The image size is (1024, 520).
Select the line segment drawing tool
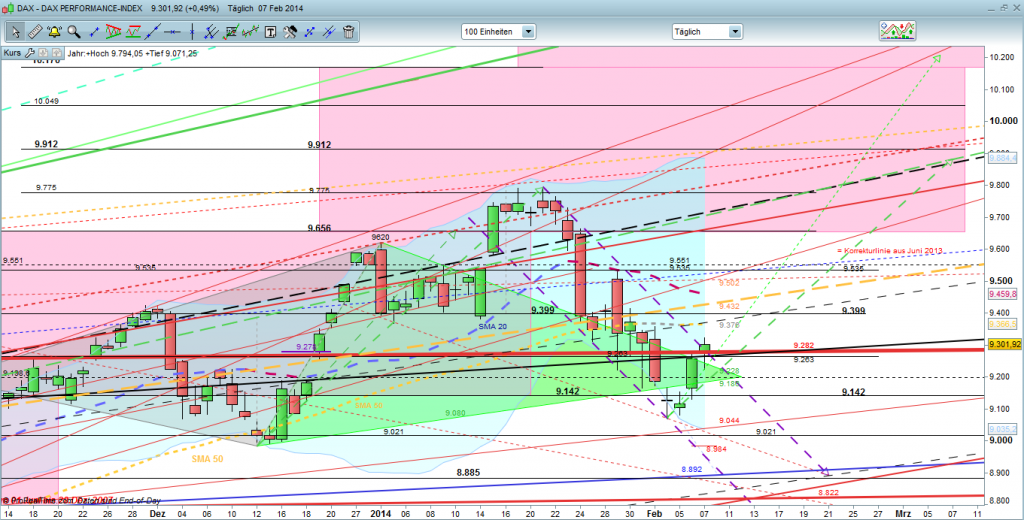click(94, 31)
